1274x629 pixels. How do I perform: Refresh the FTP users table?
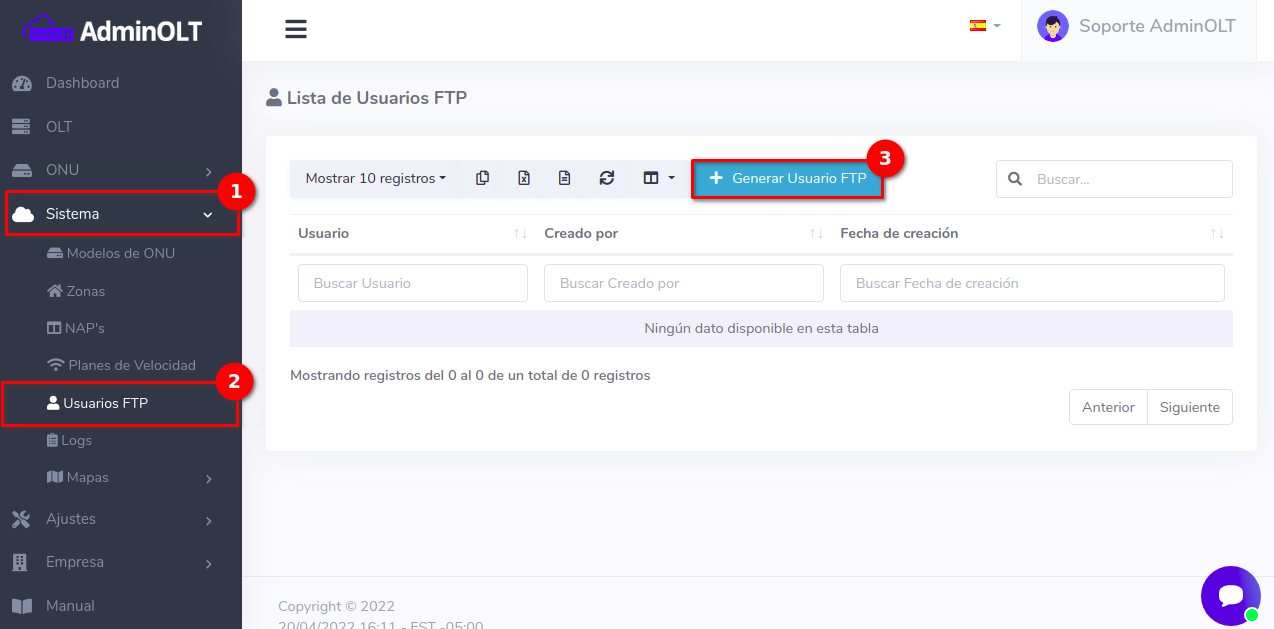pyautogui.click(x=606, y=178)
